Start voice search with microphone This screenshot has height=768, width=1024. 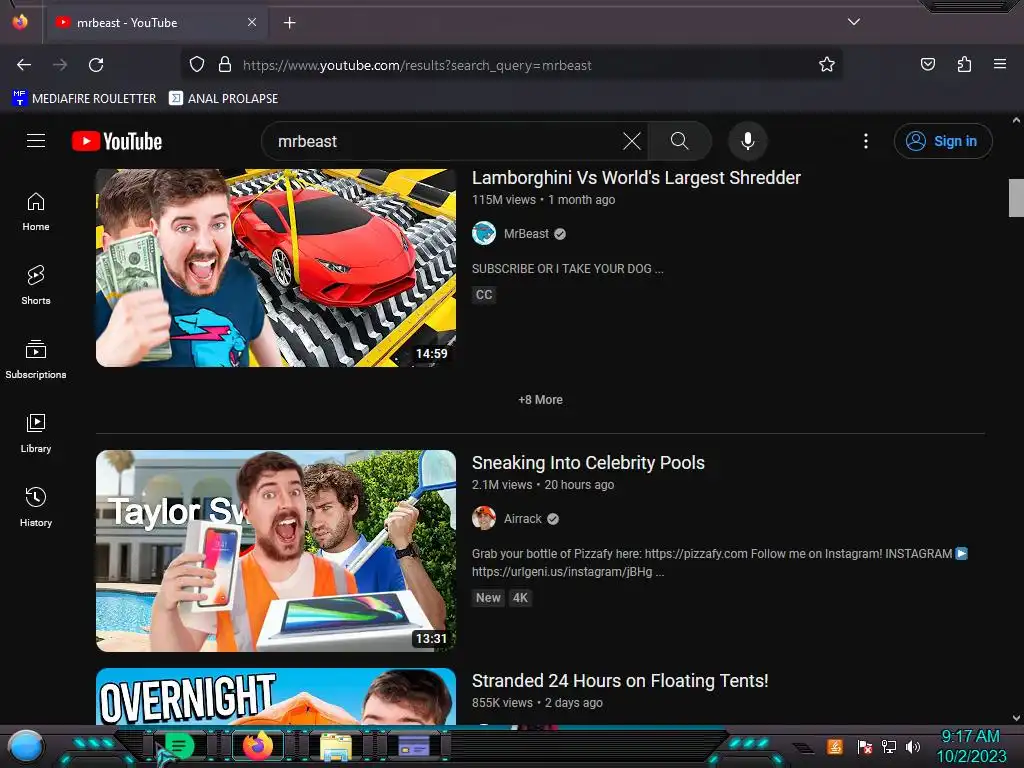(x=748, y=141)
